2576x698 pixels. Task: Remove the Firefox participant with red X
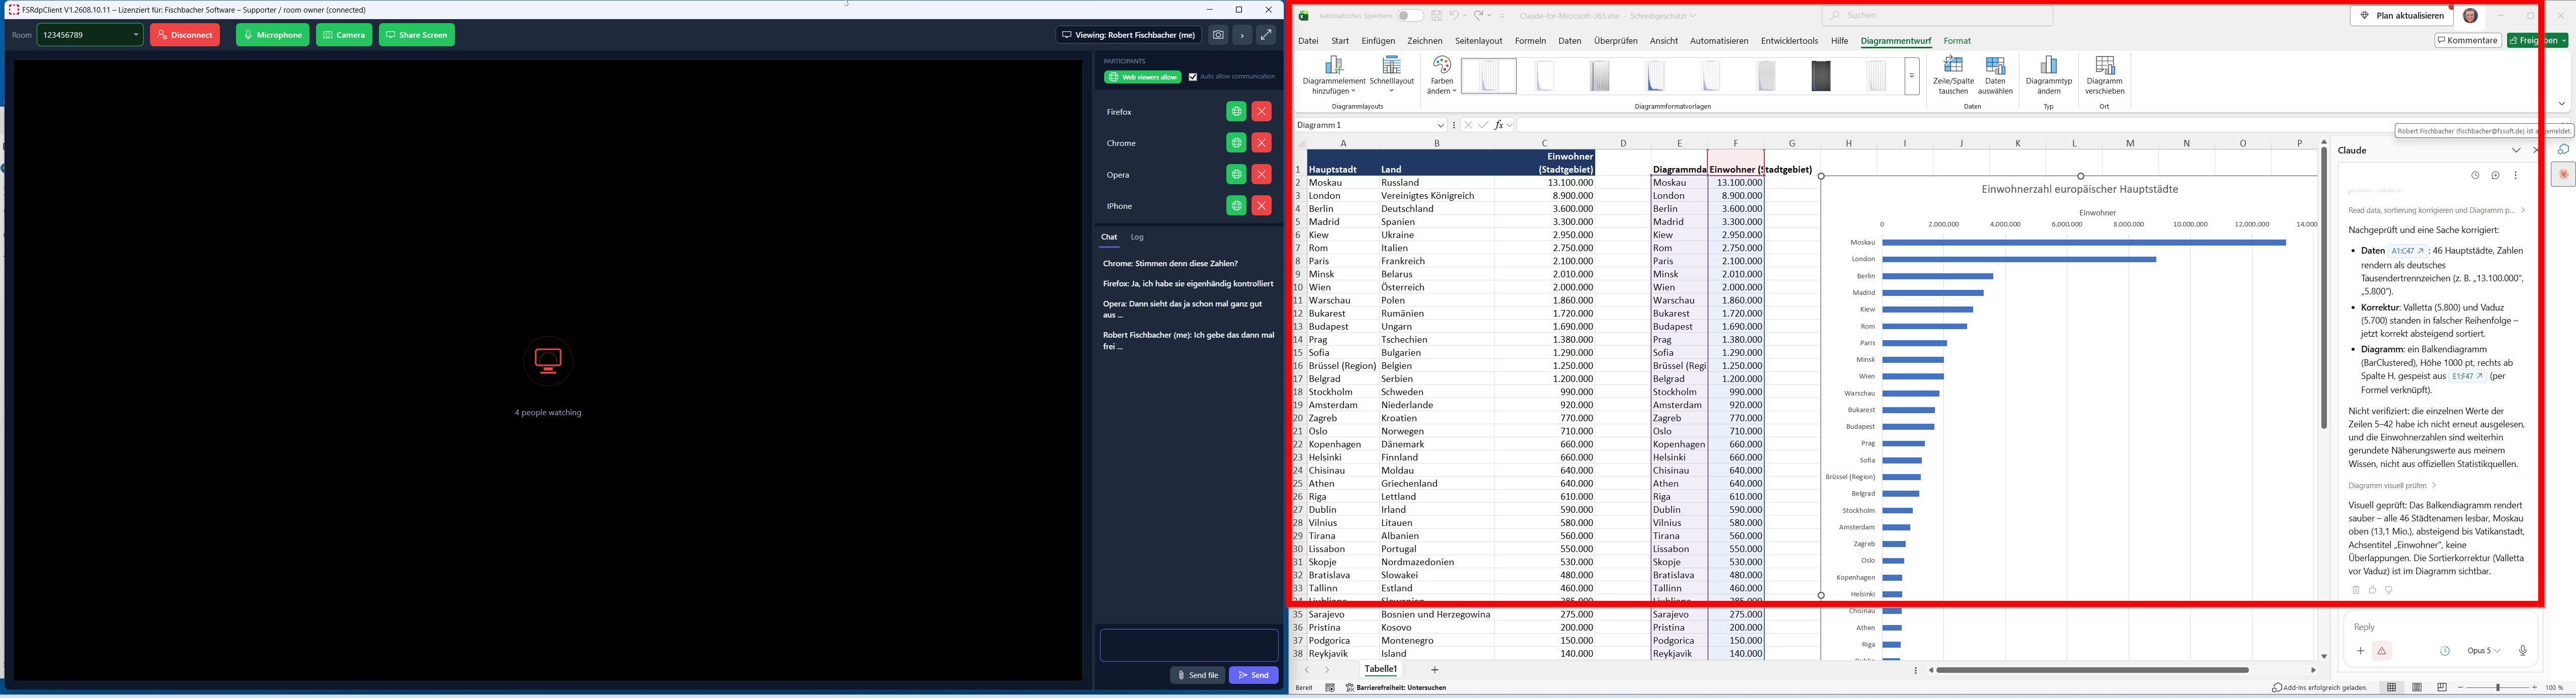tap(1262, 112)
